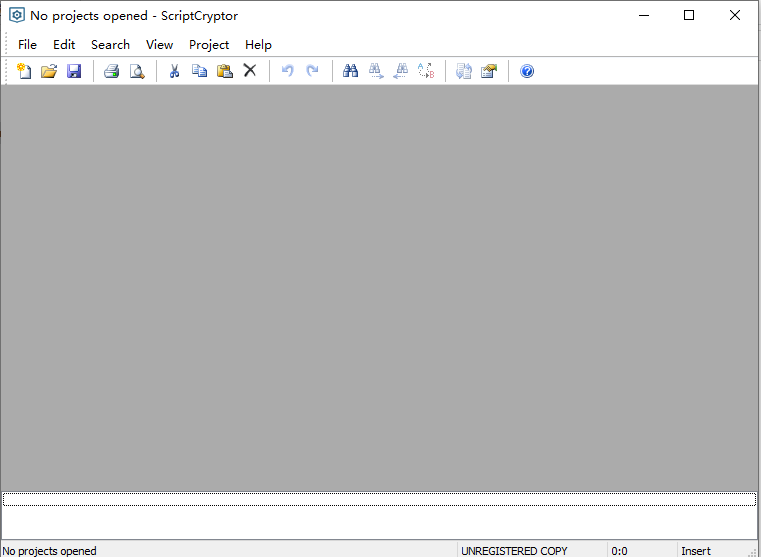
Task: Click the Print toolbar icon
Action: pos(112,71)
